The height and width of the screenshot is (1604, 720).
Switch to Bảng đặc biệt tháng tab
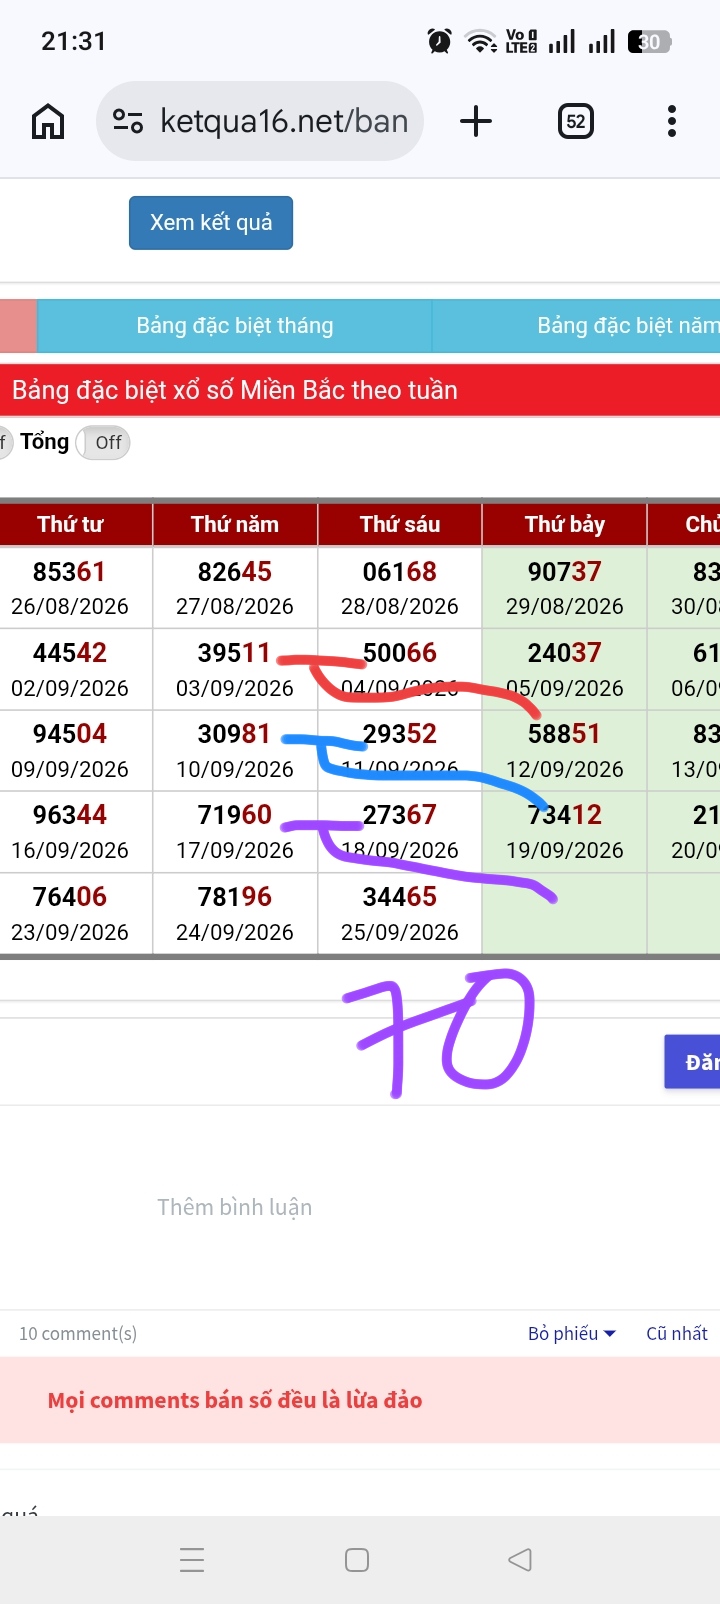235,326
